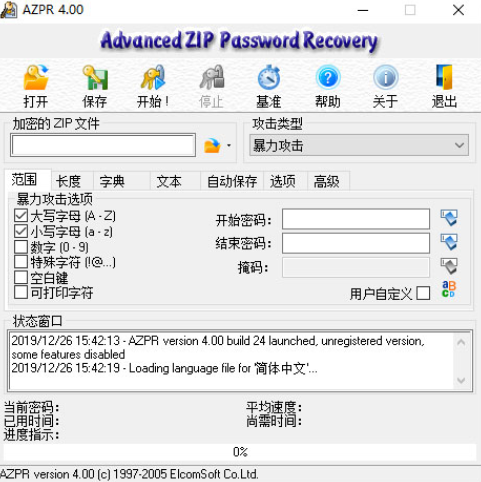Click the 0% progress bar
Image resolution: width=481 pixels, height=482 pixels.
pyautogui.click(x=240, y=452)
